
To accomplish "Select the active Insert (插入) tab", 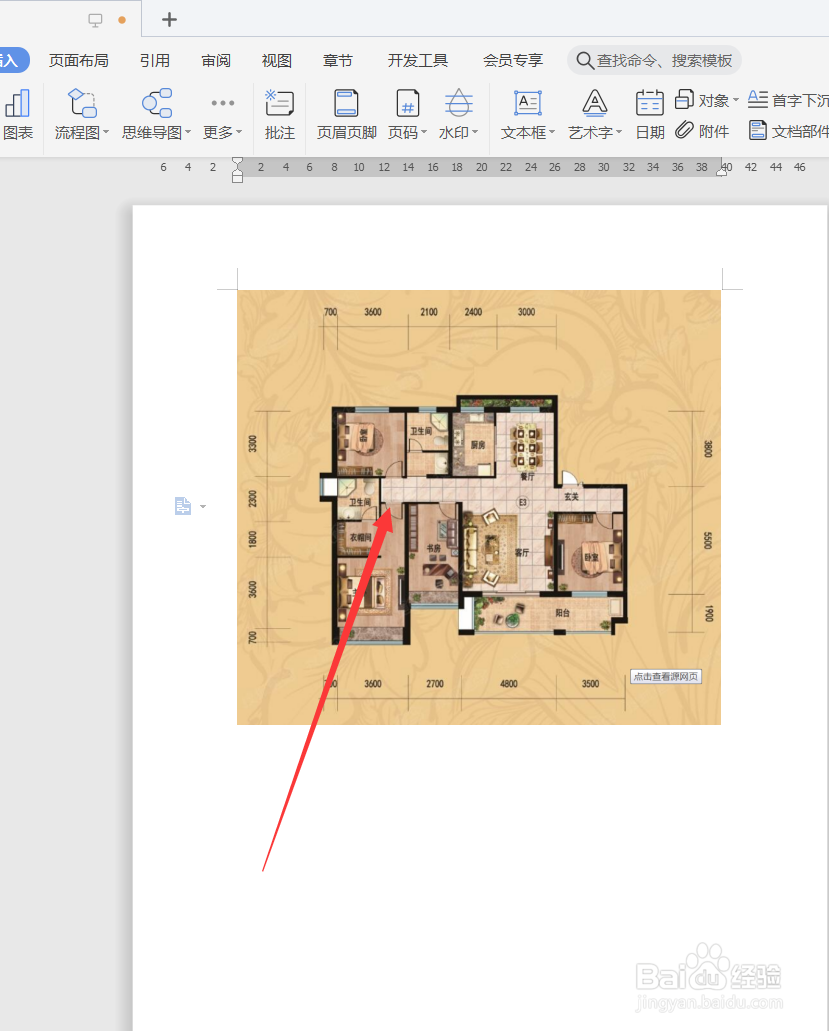I will [13, 60].
